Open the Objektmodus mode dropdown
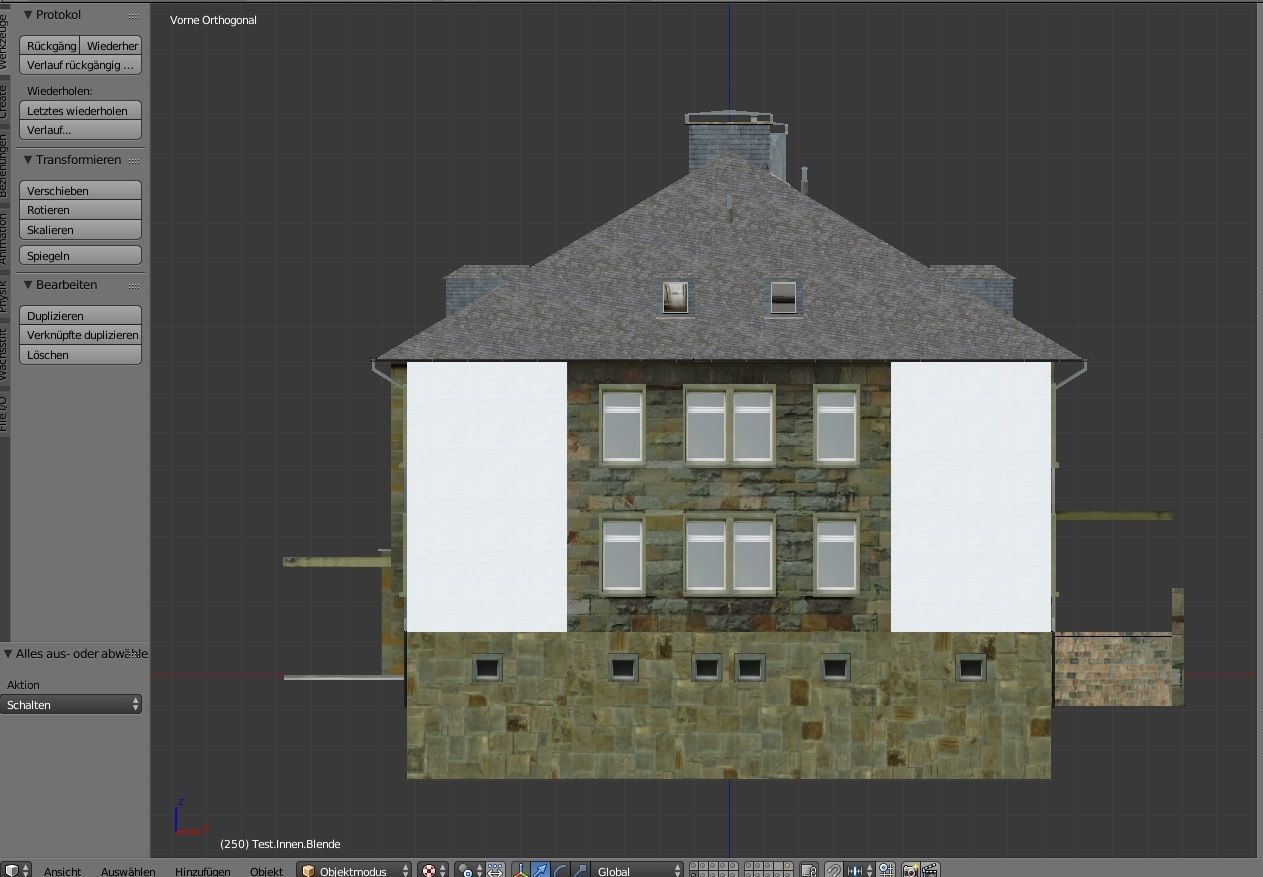 (x=355, y=869)
